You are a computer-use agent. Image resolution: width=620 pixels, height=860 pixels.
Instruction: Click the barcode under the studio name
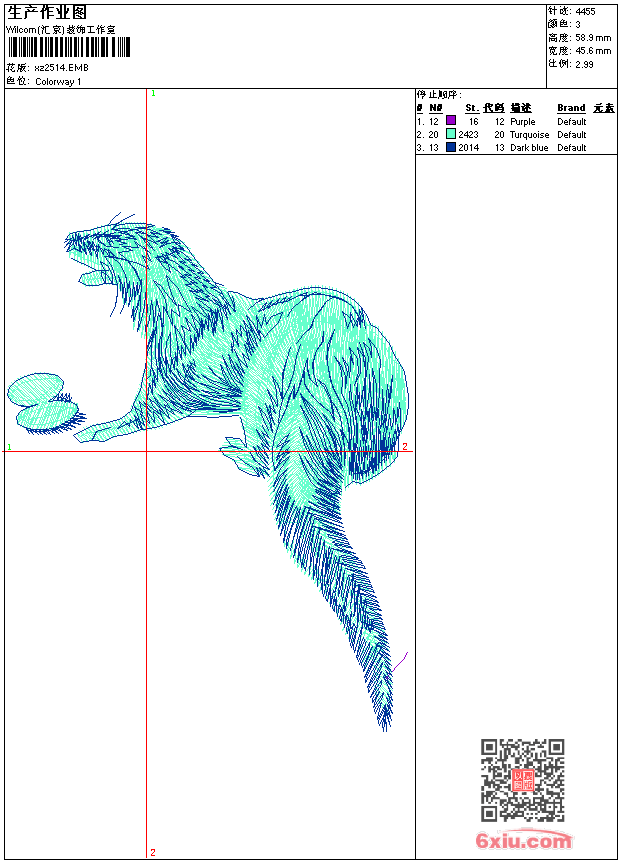(69, 47)
